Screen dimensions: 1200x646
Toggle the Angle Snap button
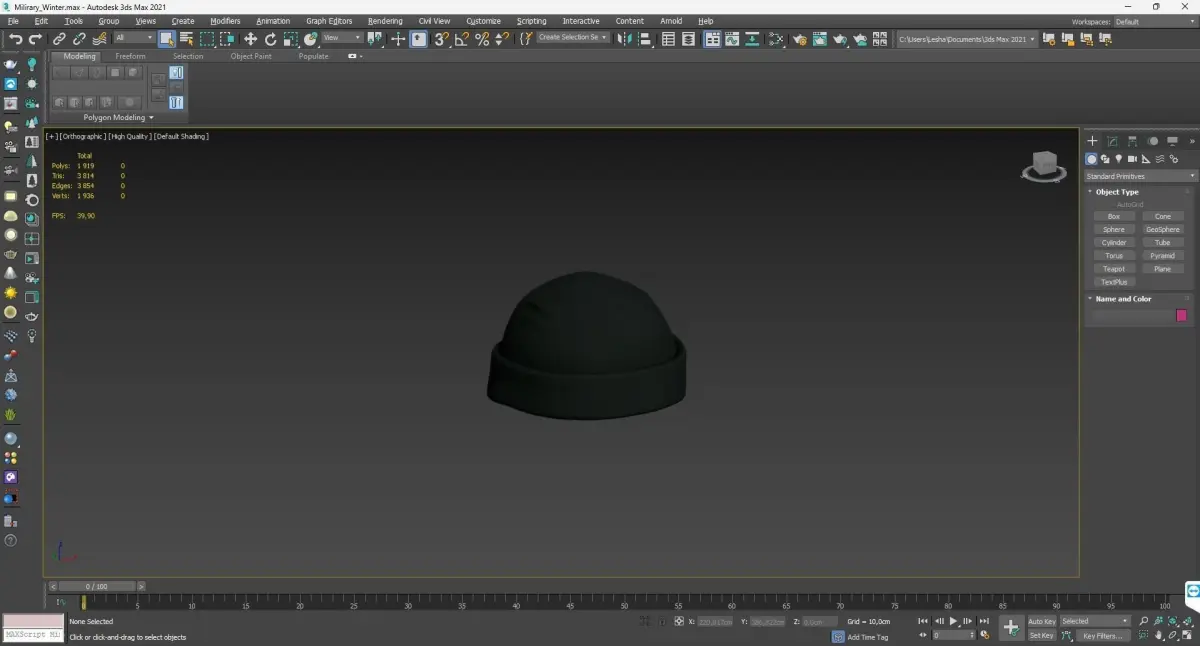tap(462, 39)
